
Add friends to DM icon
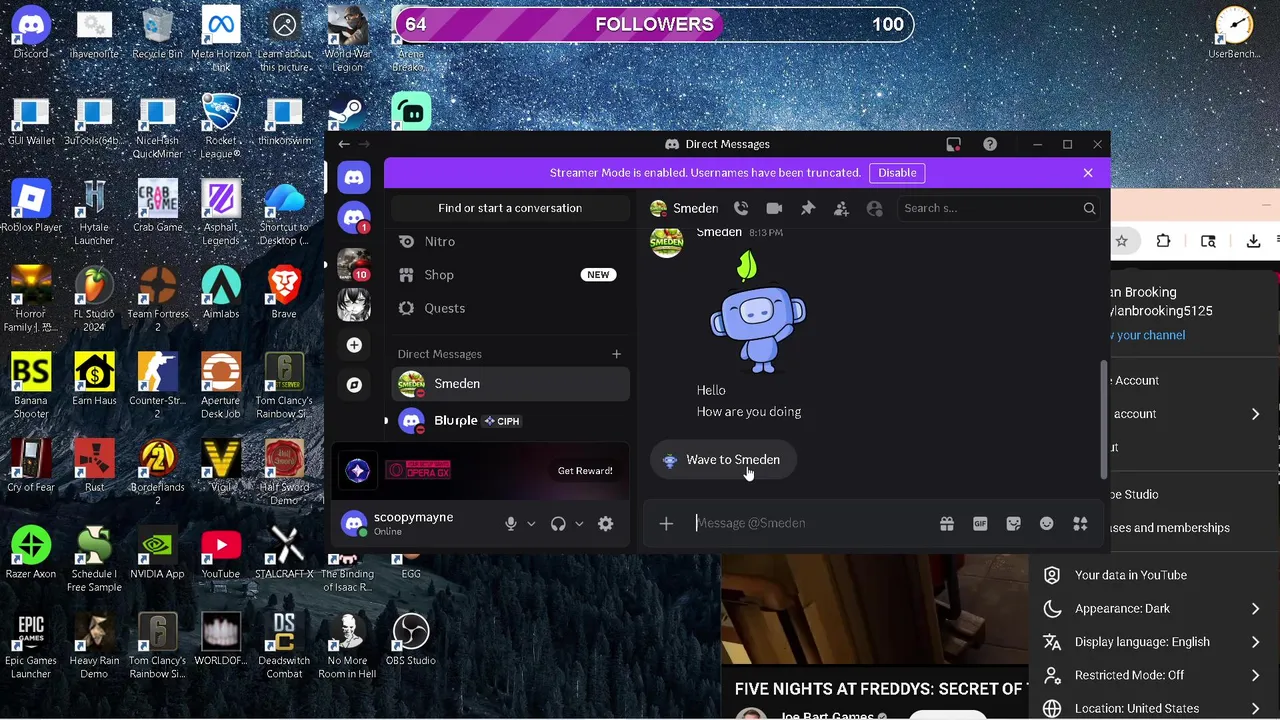(841, 208)
